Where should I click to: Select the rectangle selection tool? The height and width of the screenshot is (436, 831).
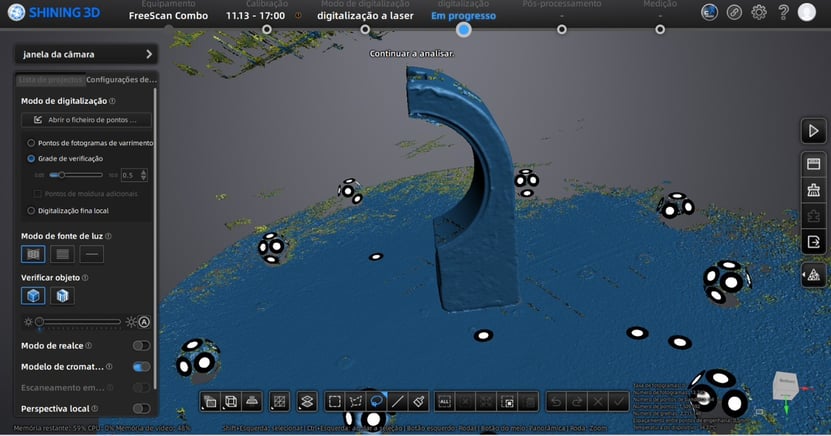coord(335,401)
